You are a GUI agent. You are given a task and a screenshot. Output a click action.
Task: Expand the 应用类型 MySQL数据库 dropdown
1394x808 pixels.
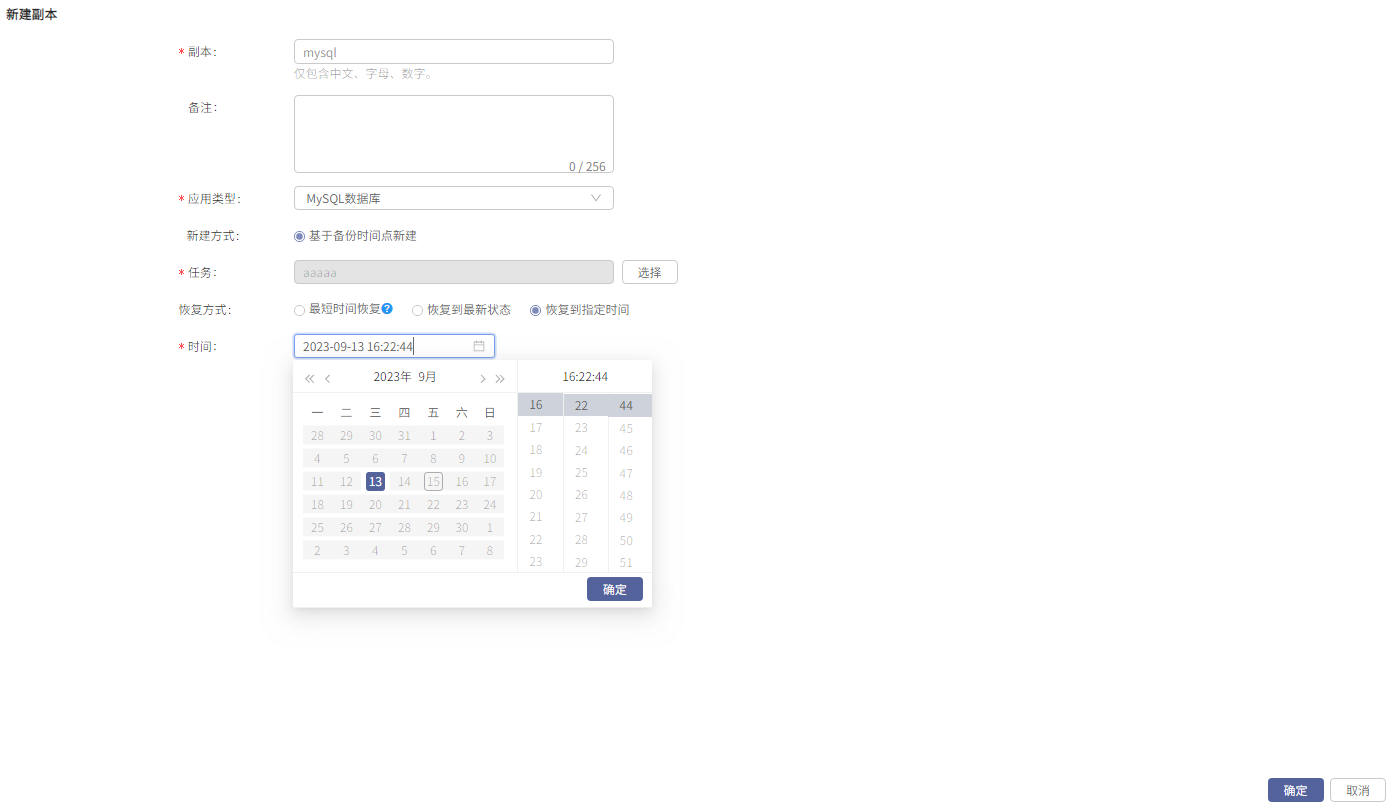click(x=454, y=198)
